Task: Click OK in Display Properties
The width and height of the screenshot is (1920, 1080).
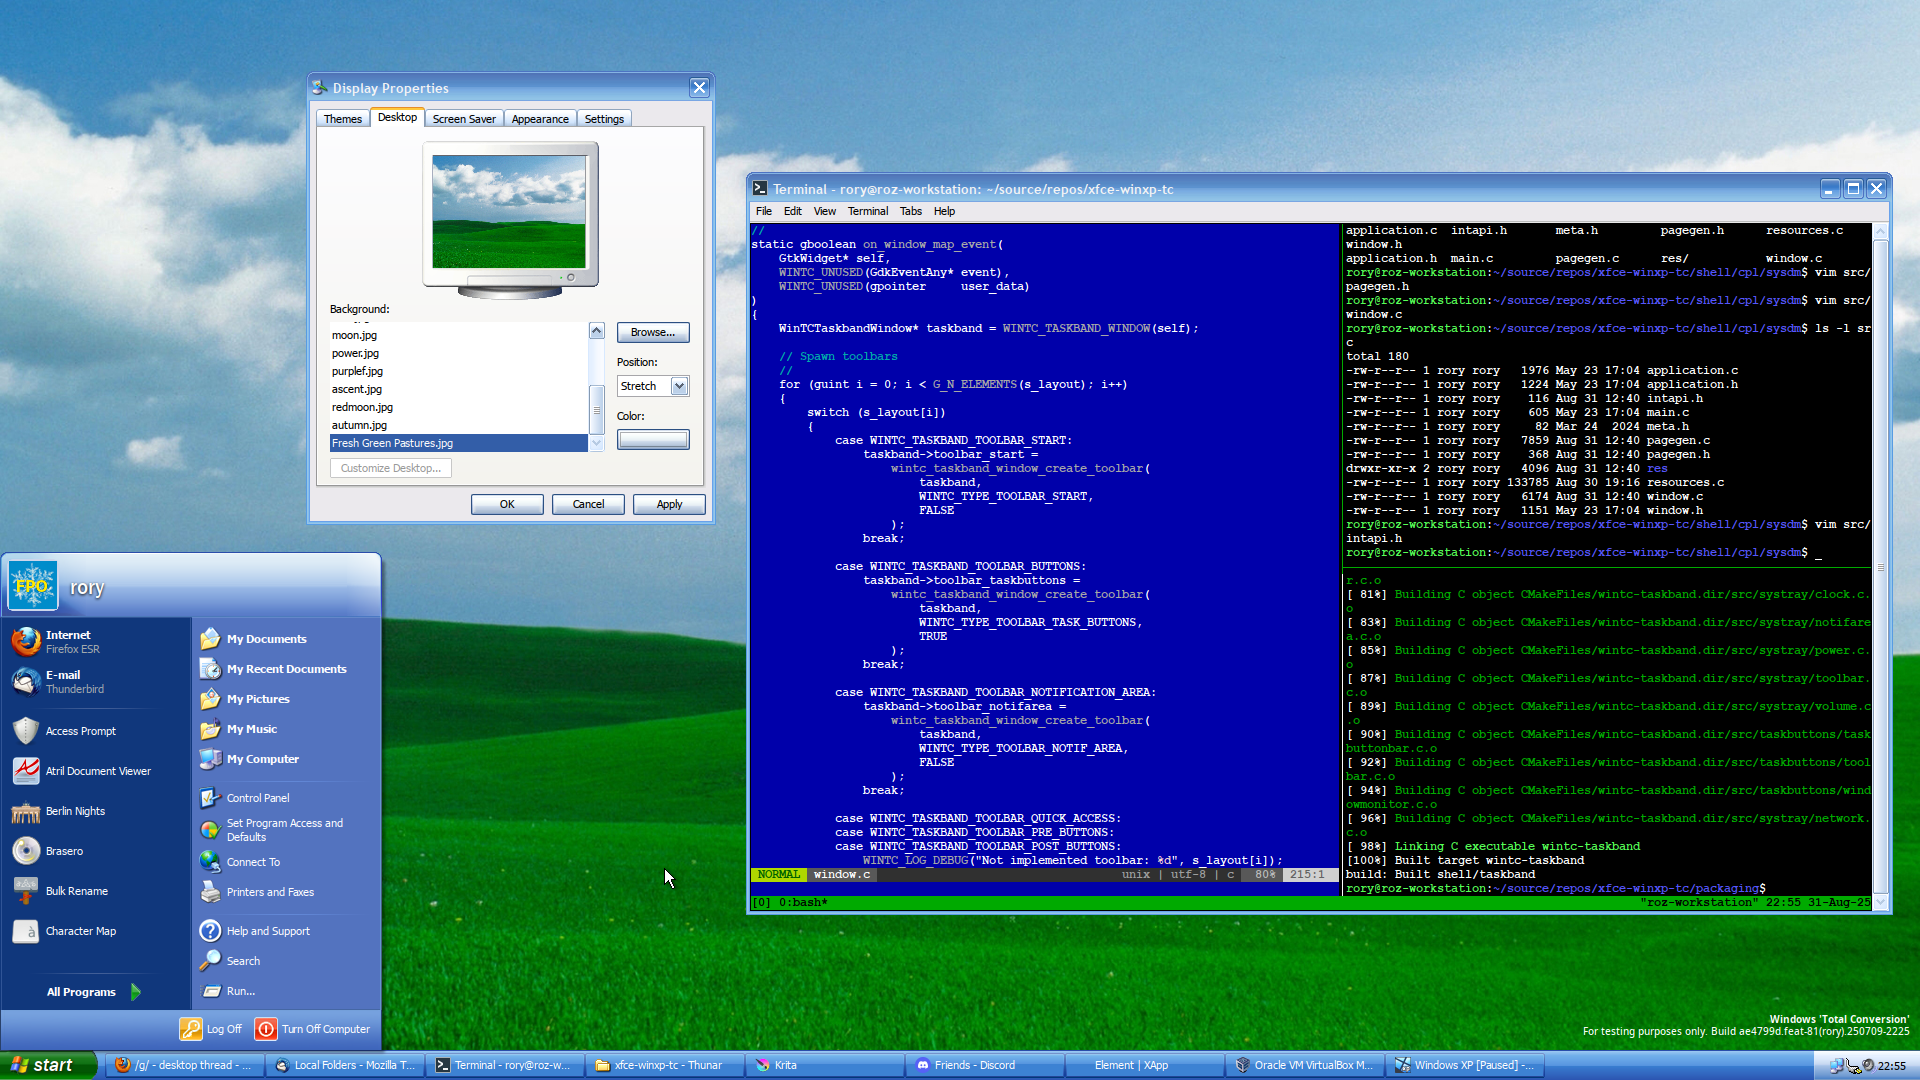Action: pos(507,504)
